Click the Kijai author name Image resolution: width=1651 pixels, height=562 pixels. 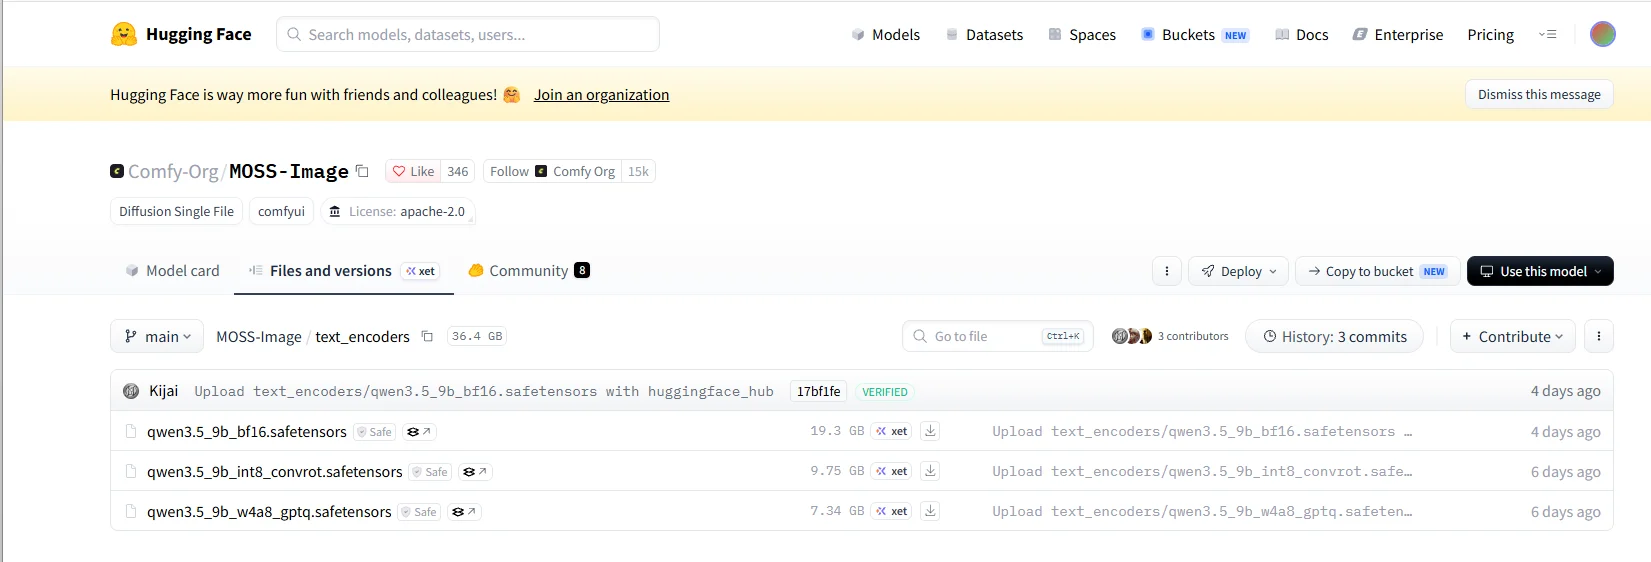click(x=164, y=391)
